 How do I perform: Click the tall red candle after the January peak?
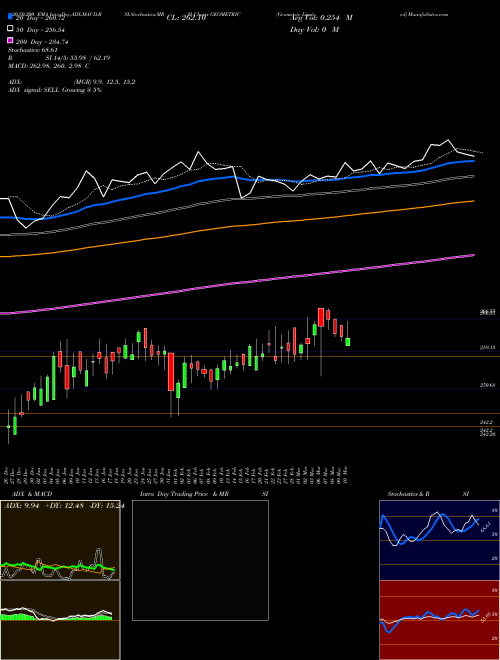[171, 372]
